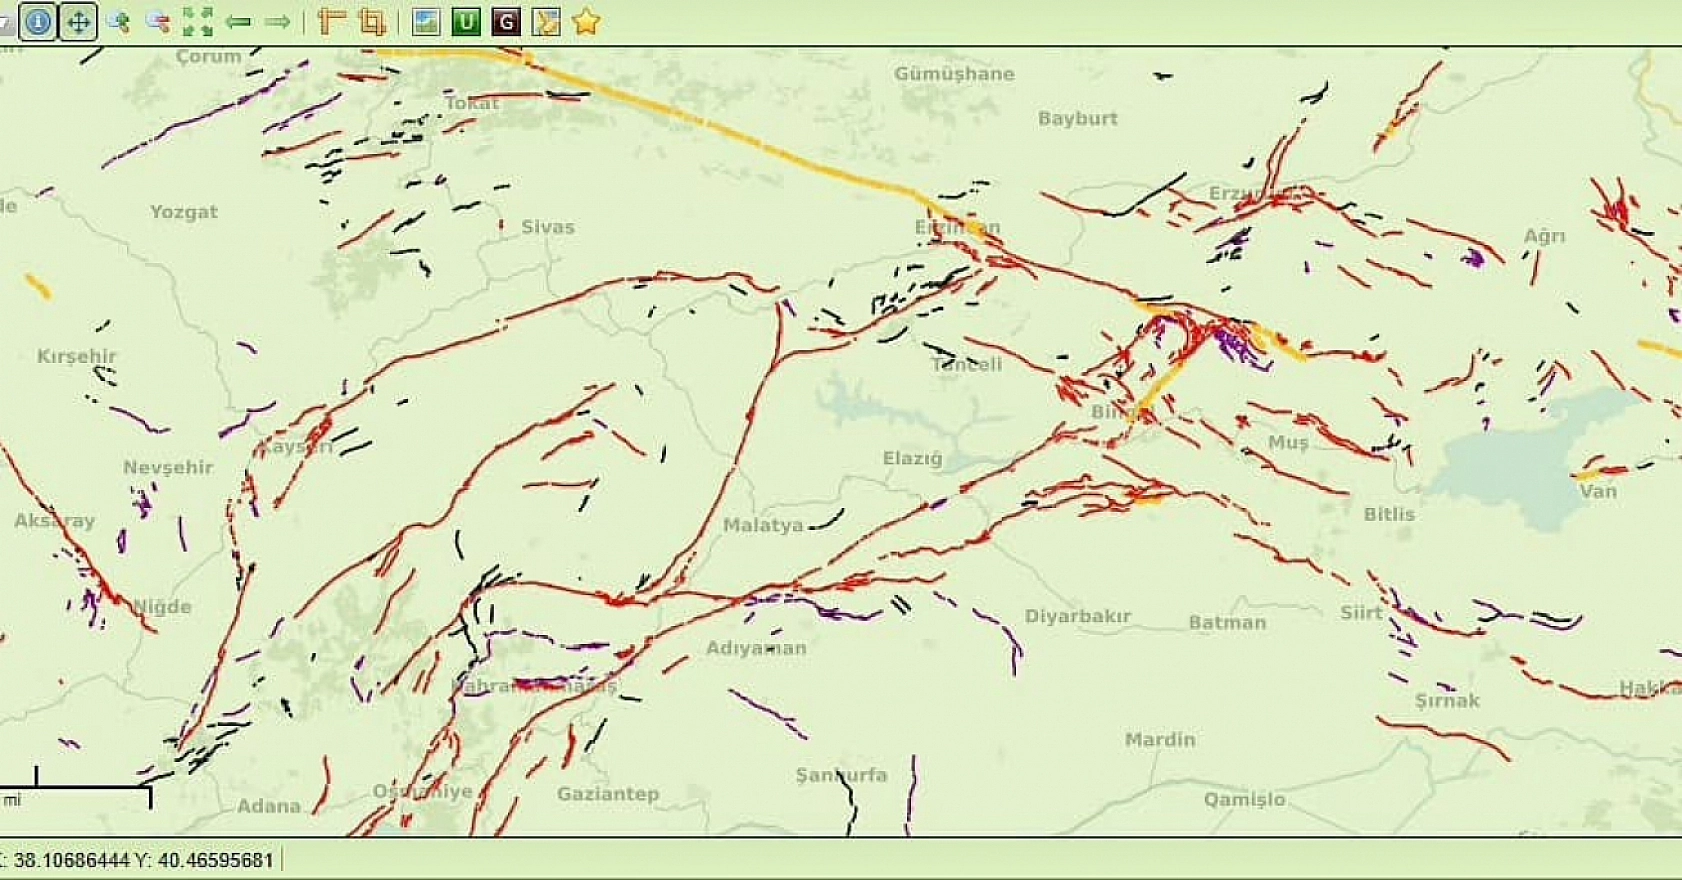Screen dimensions: 1682x880
Task: Select the Identify info tool
Action: [x=38, y=21]
